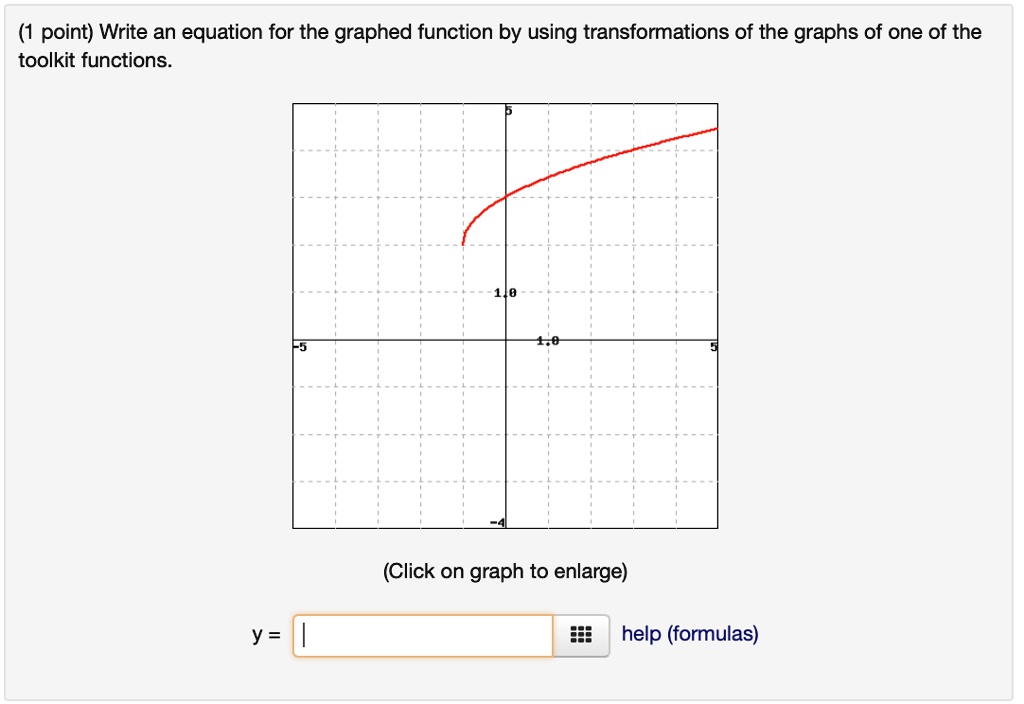This screenshot has height=704, width=1024.
Task: Click the '(Click on graph to enlarge)' caption
Action: point(504,571)
